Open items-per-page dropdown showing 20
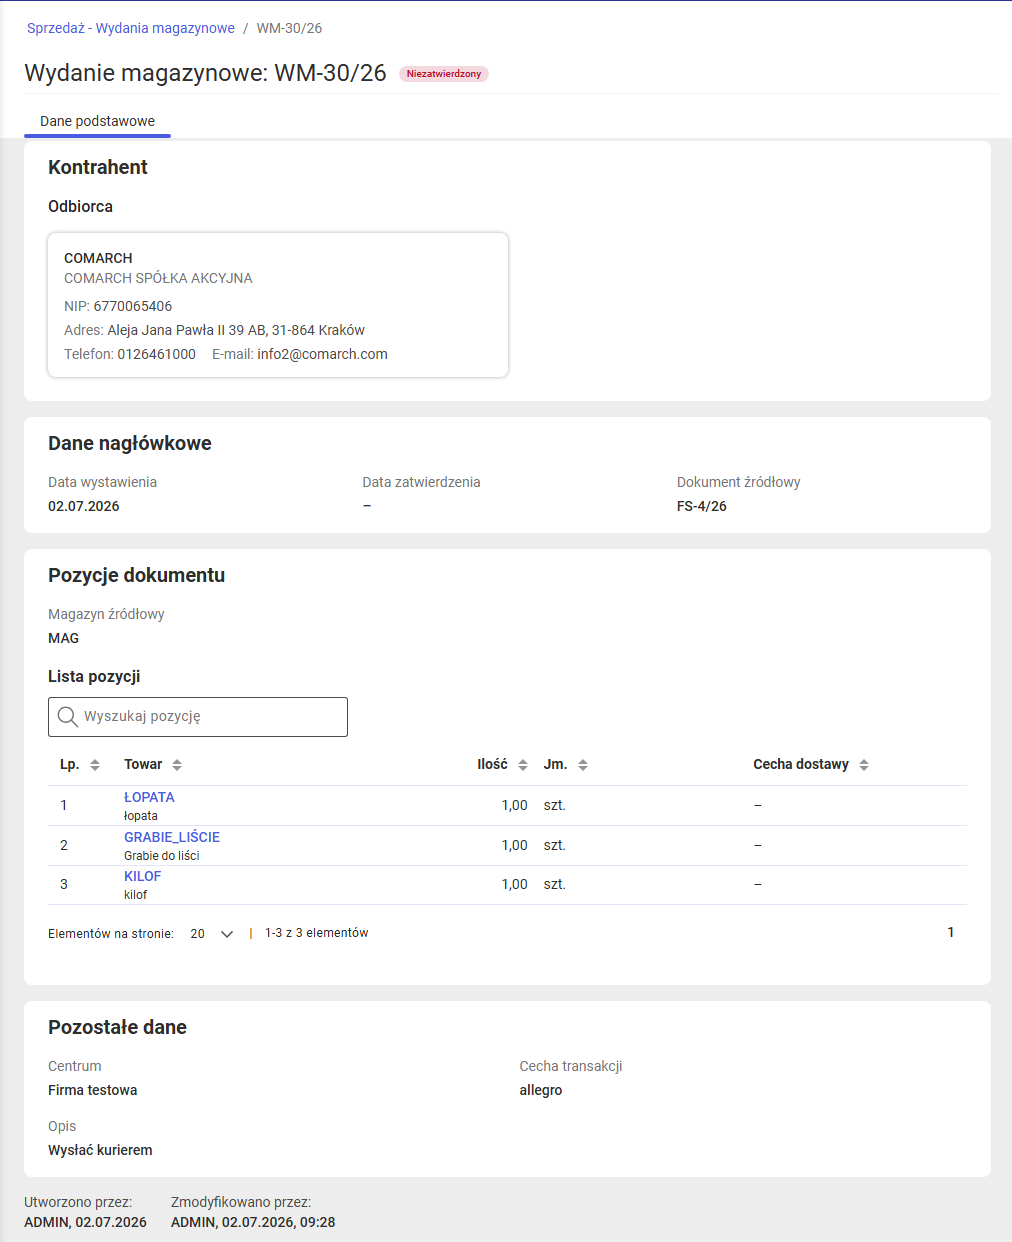The image size is (1012, 1242). pos(211,934)
